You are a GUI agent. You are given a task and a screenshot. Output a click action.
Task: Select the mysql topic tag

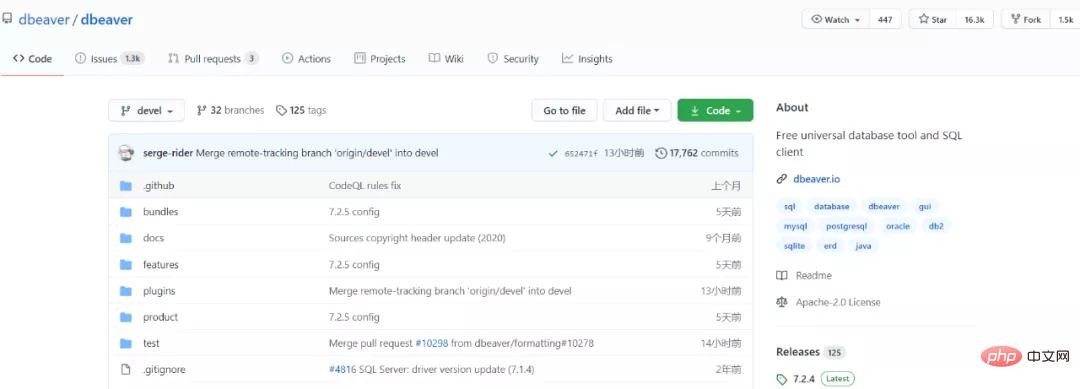click(796, 226)
